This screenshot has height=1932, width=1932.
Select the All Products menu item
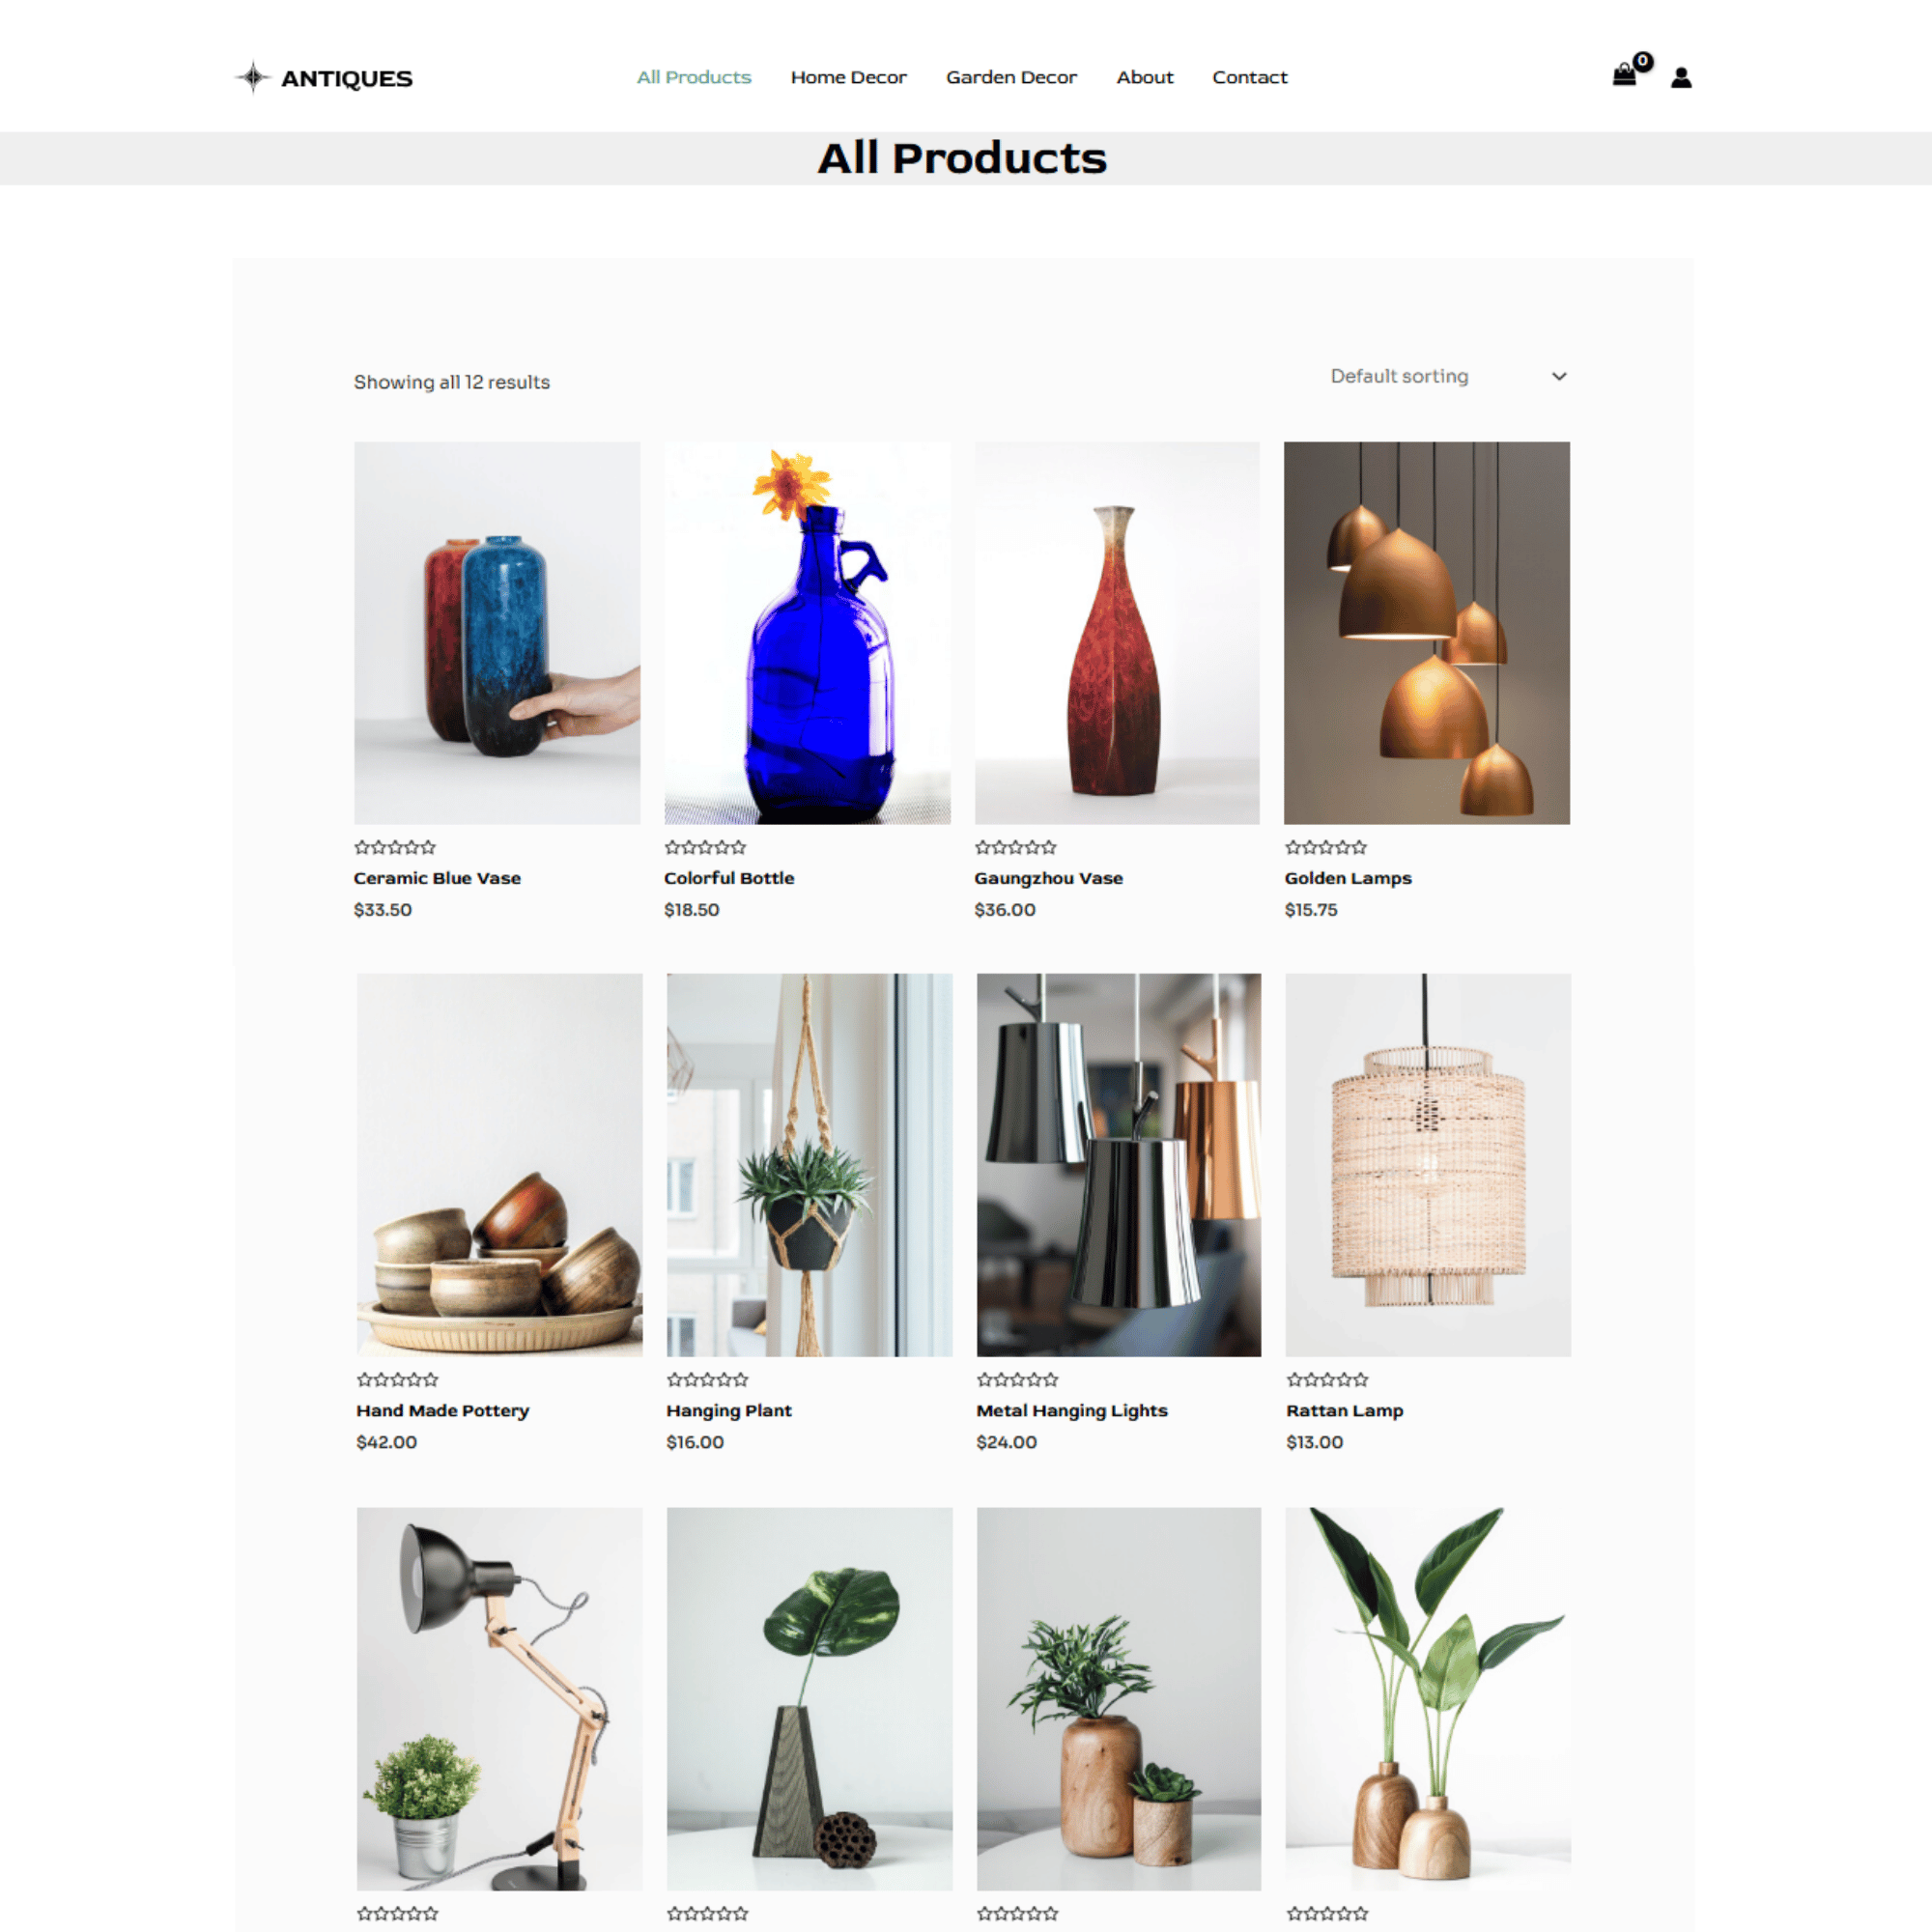tap(694, 77)
